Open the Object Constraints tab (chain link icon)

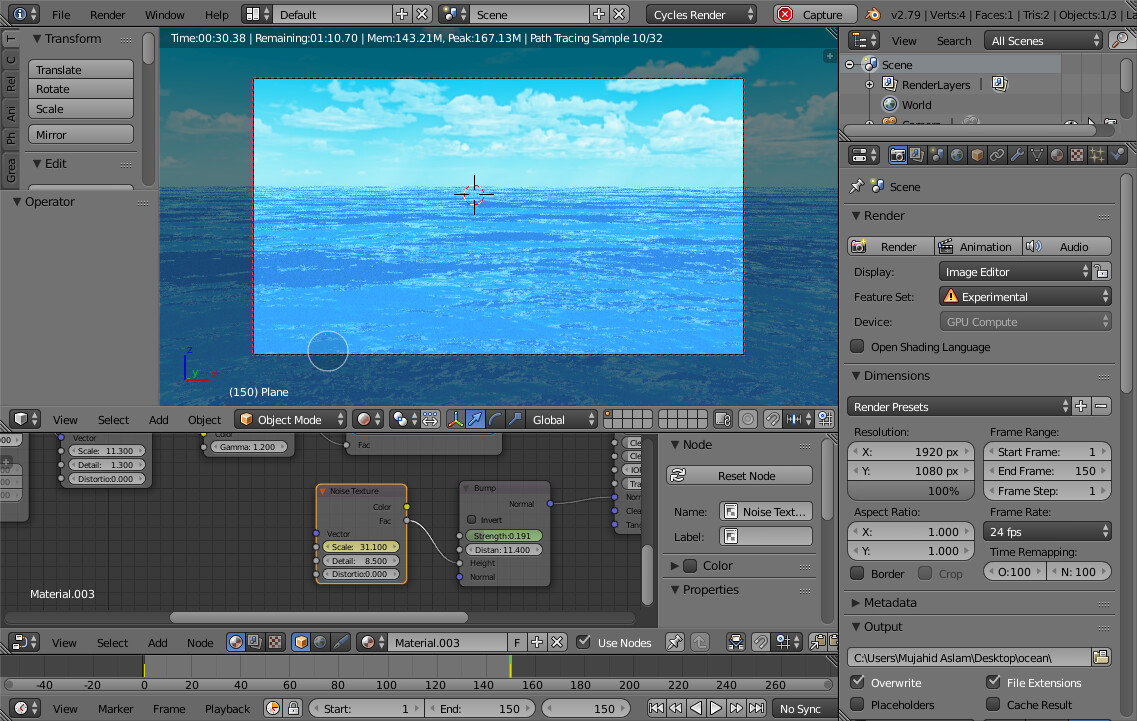pos(996,154)
